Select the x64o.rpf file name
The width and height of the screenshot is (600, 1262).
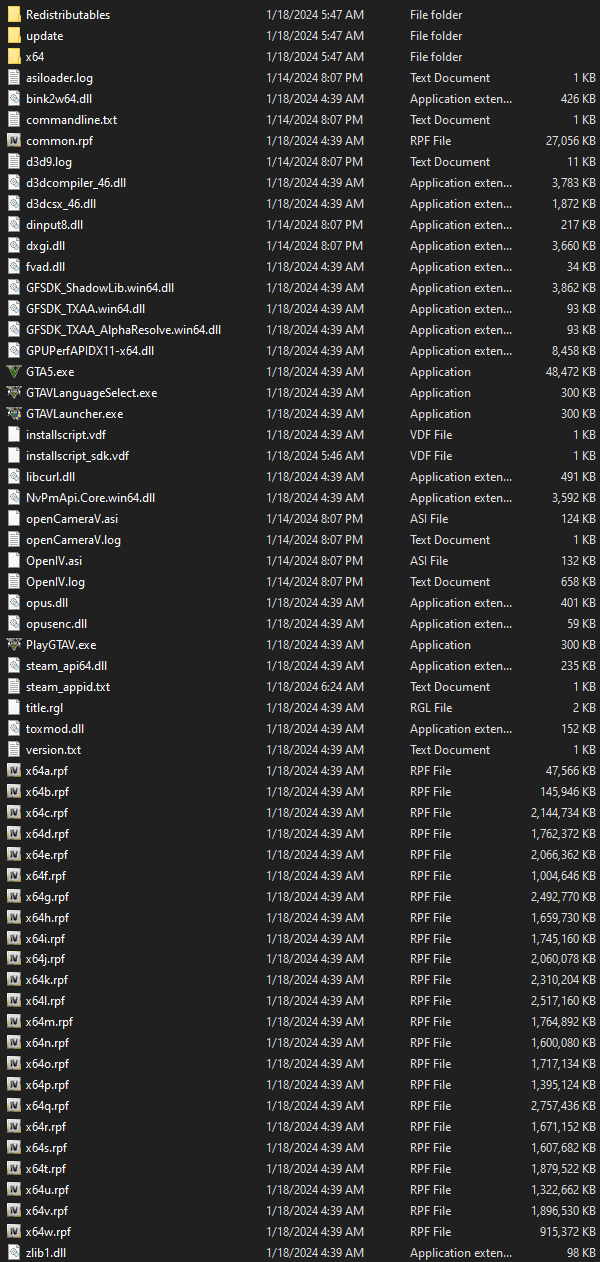[x=48, y=1064]
